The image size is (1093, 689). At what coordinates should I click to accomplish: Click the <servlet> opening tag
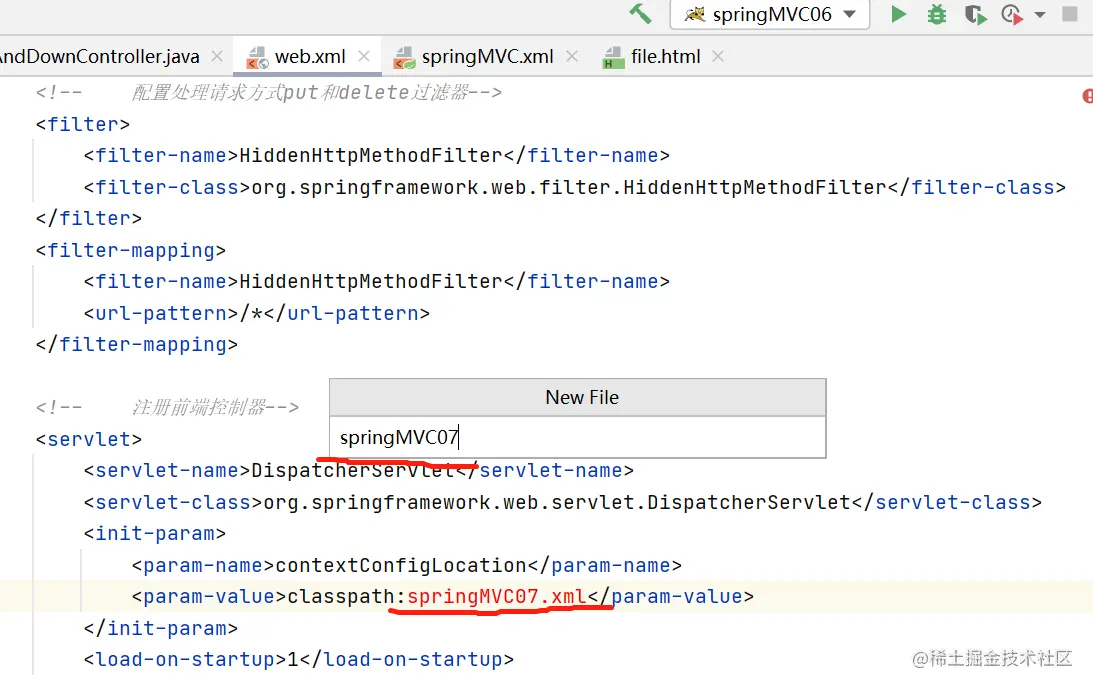click(89, 439)
